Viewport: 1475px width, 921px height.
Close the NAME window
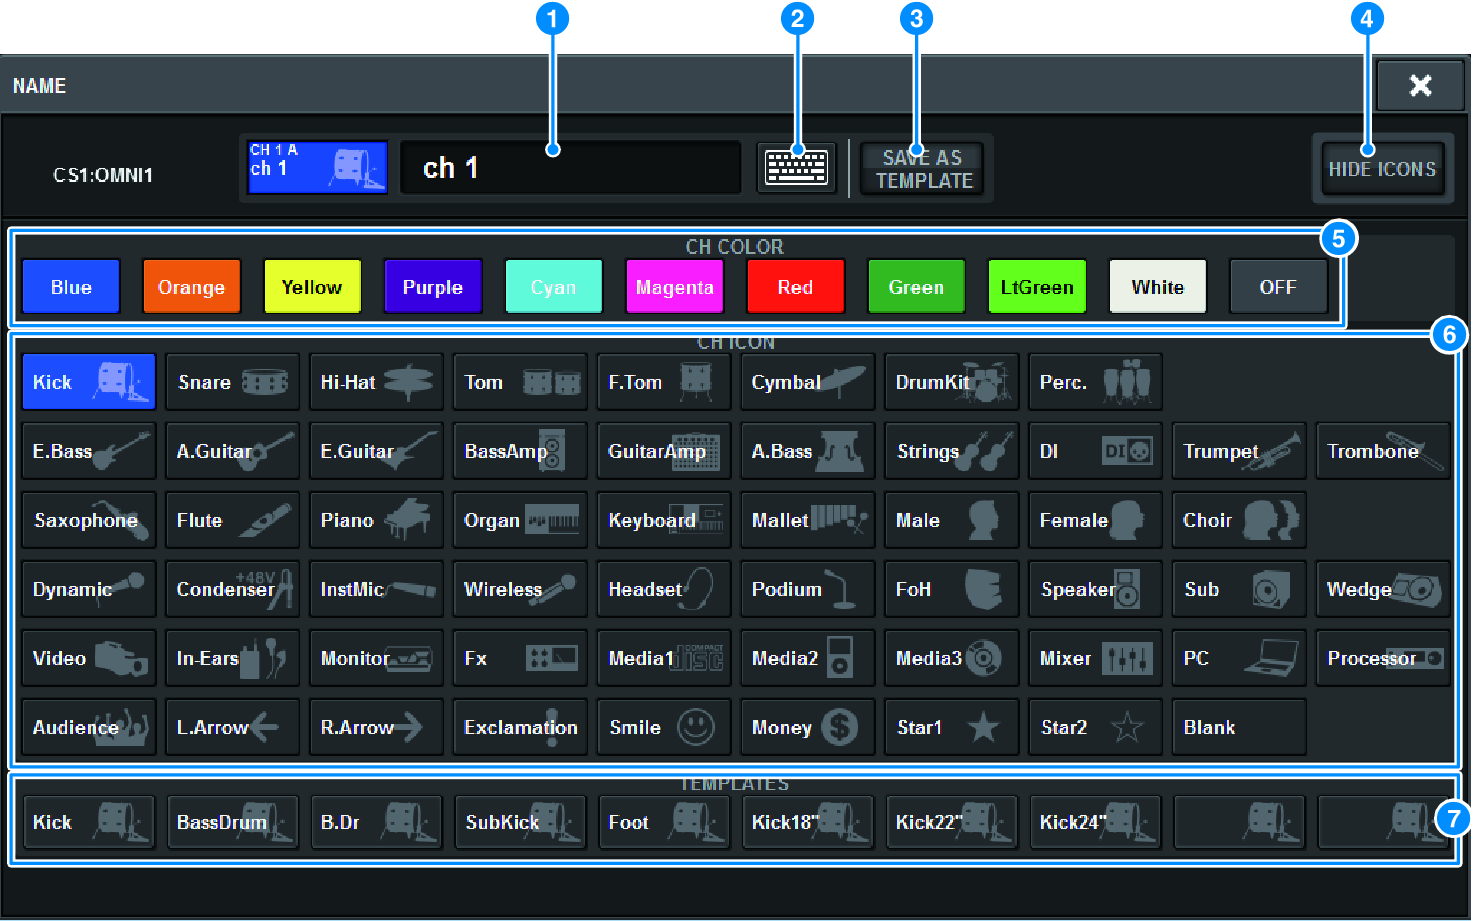[1419, 86]
